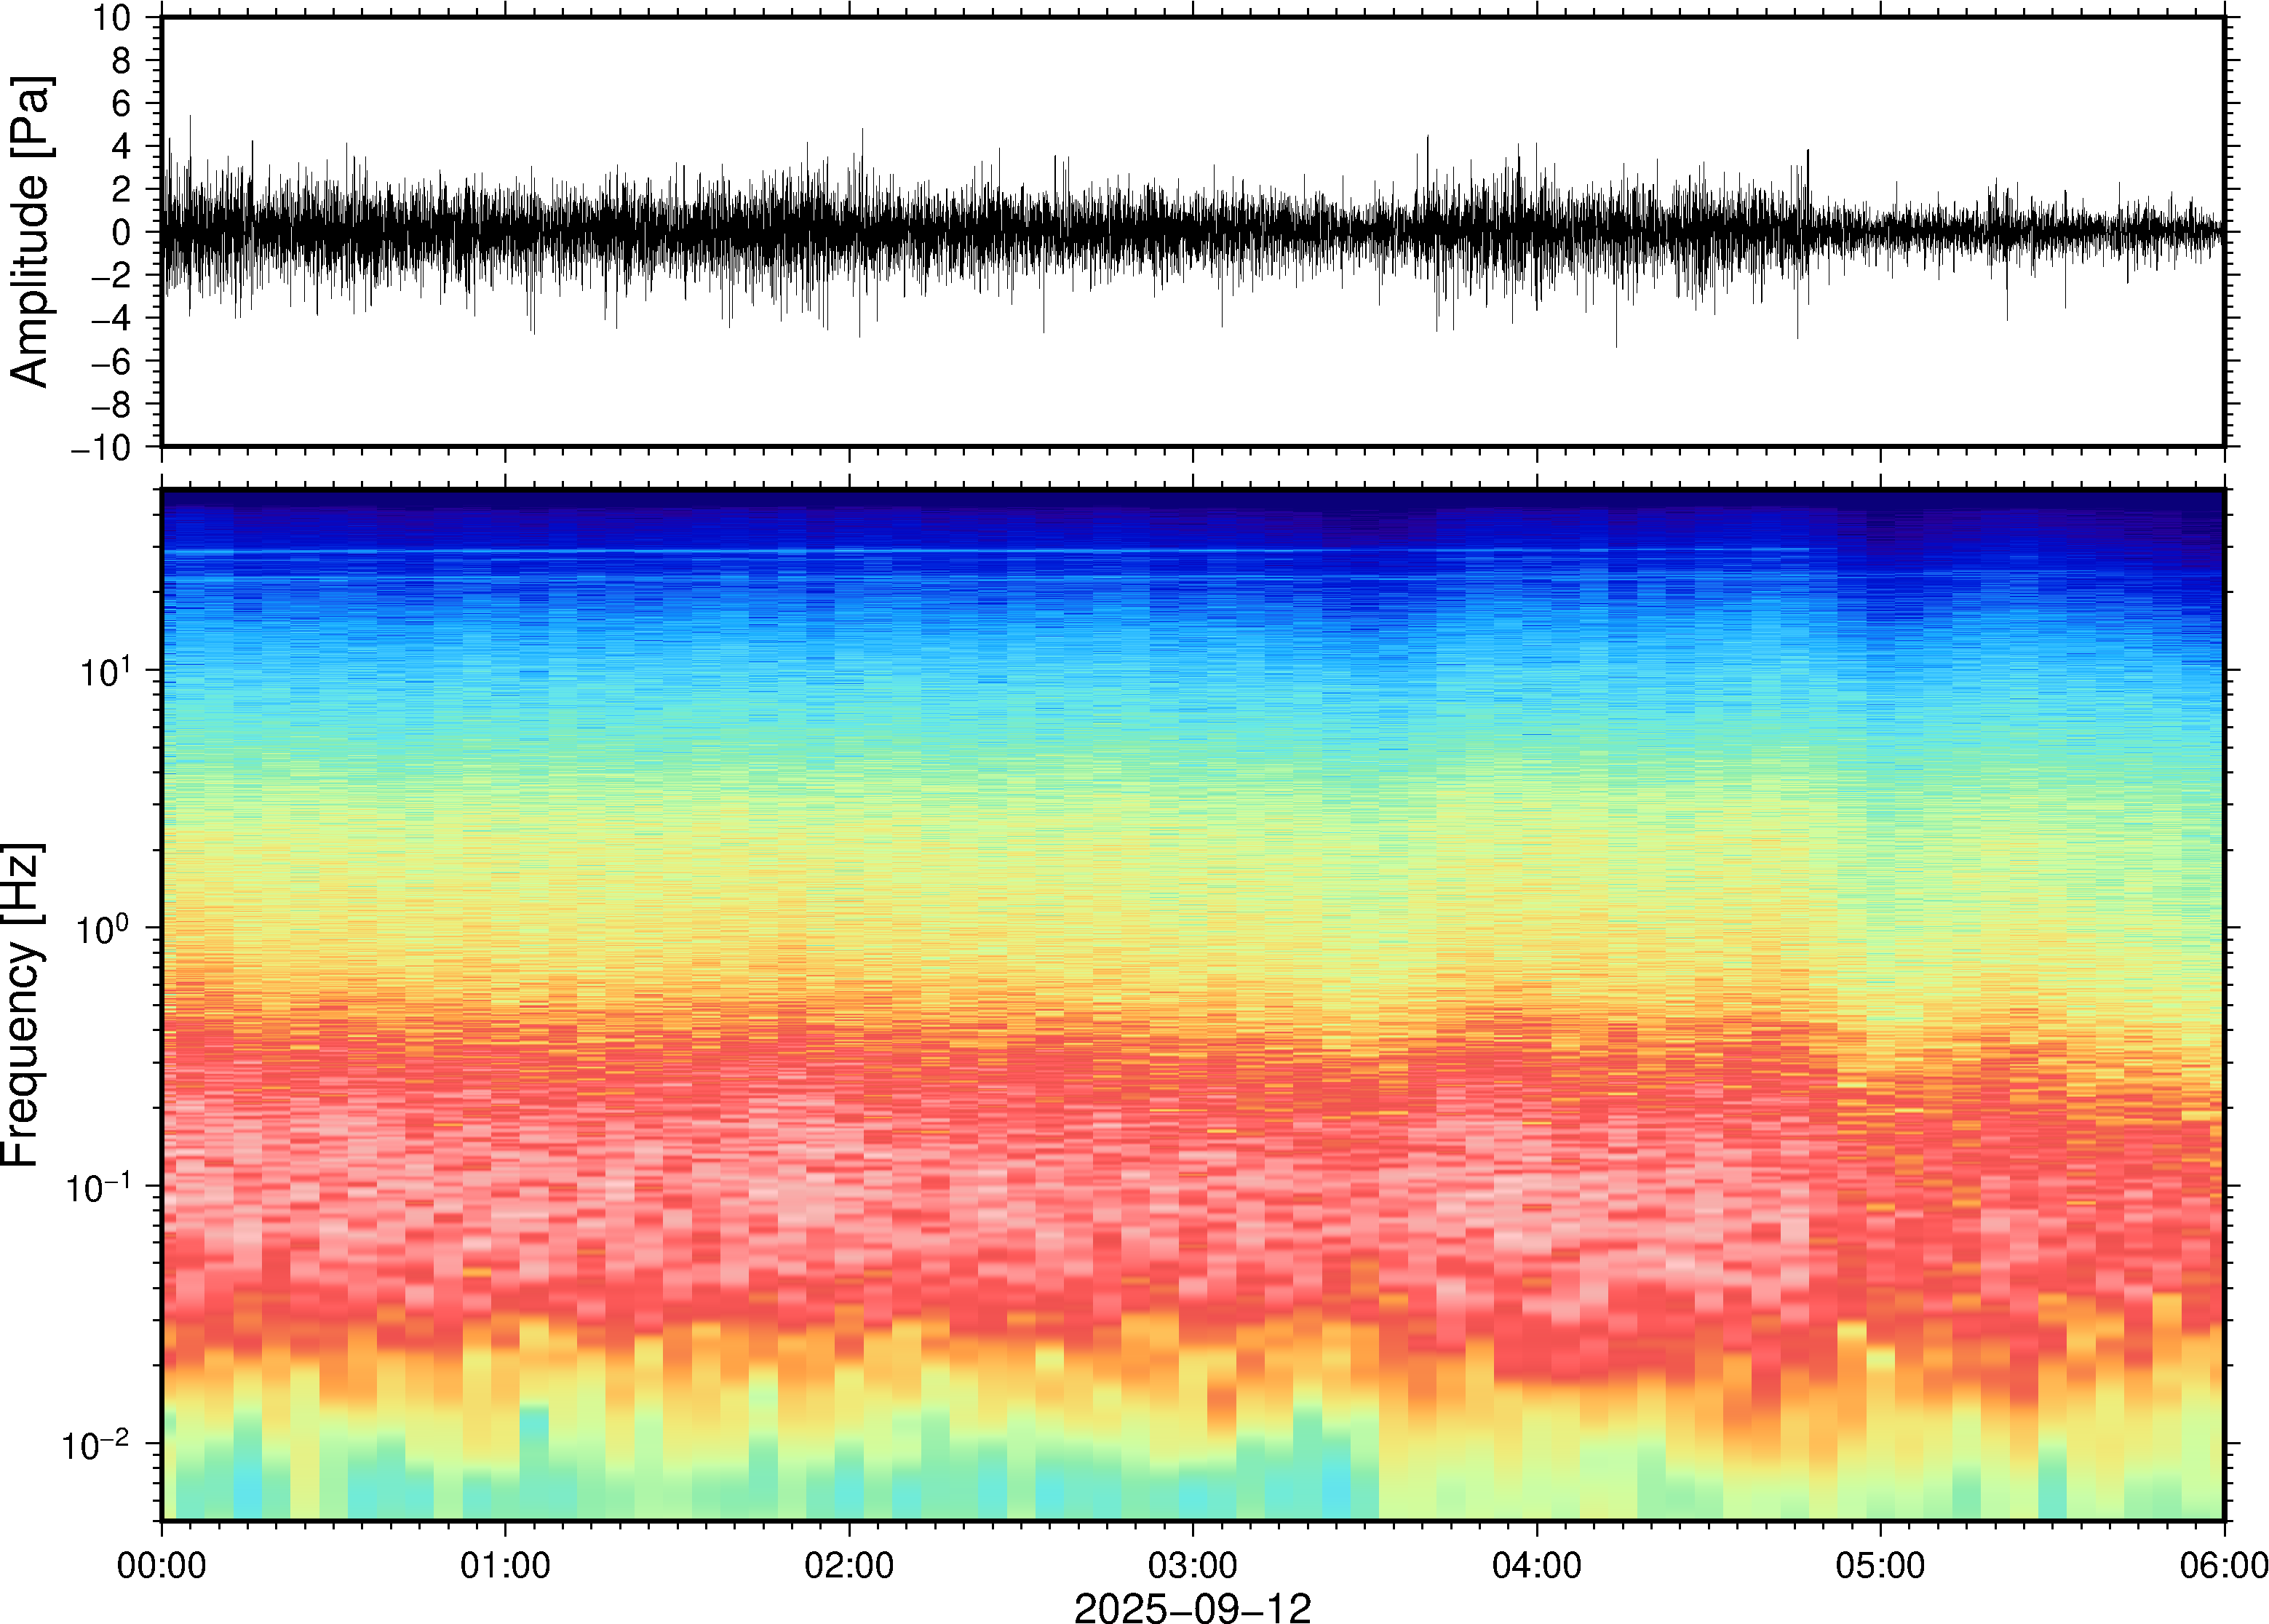Select the 05:00 time tick label
This screenshot has width=2269, height=1624.
pyautogui.click(x=1880, y=1565)
